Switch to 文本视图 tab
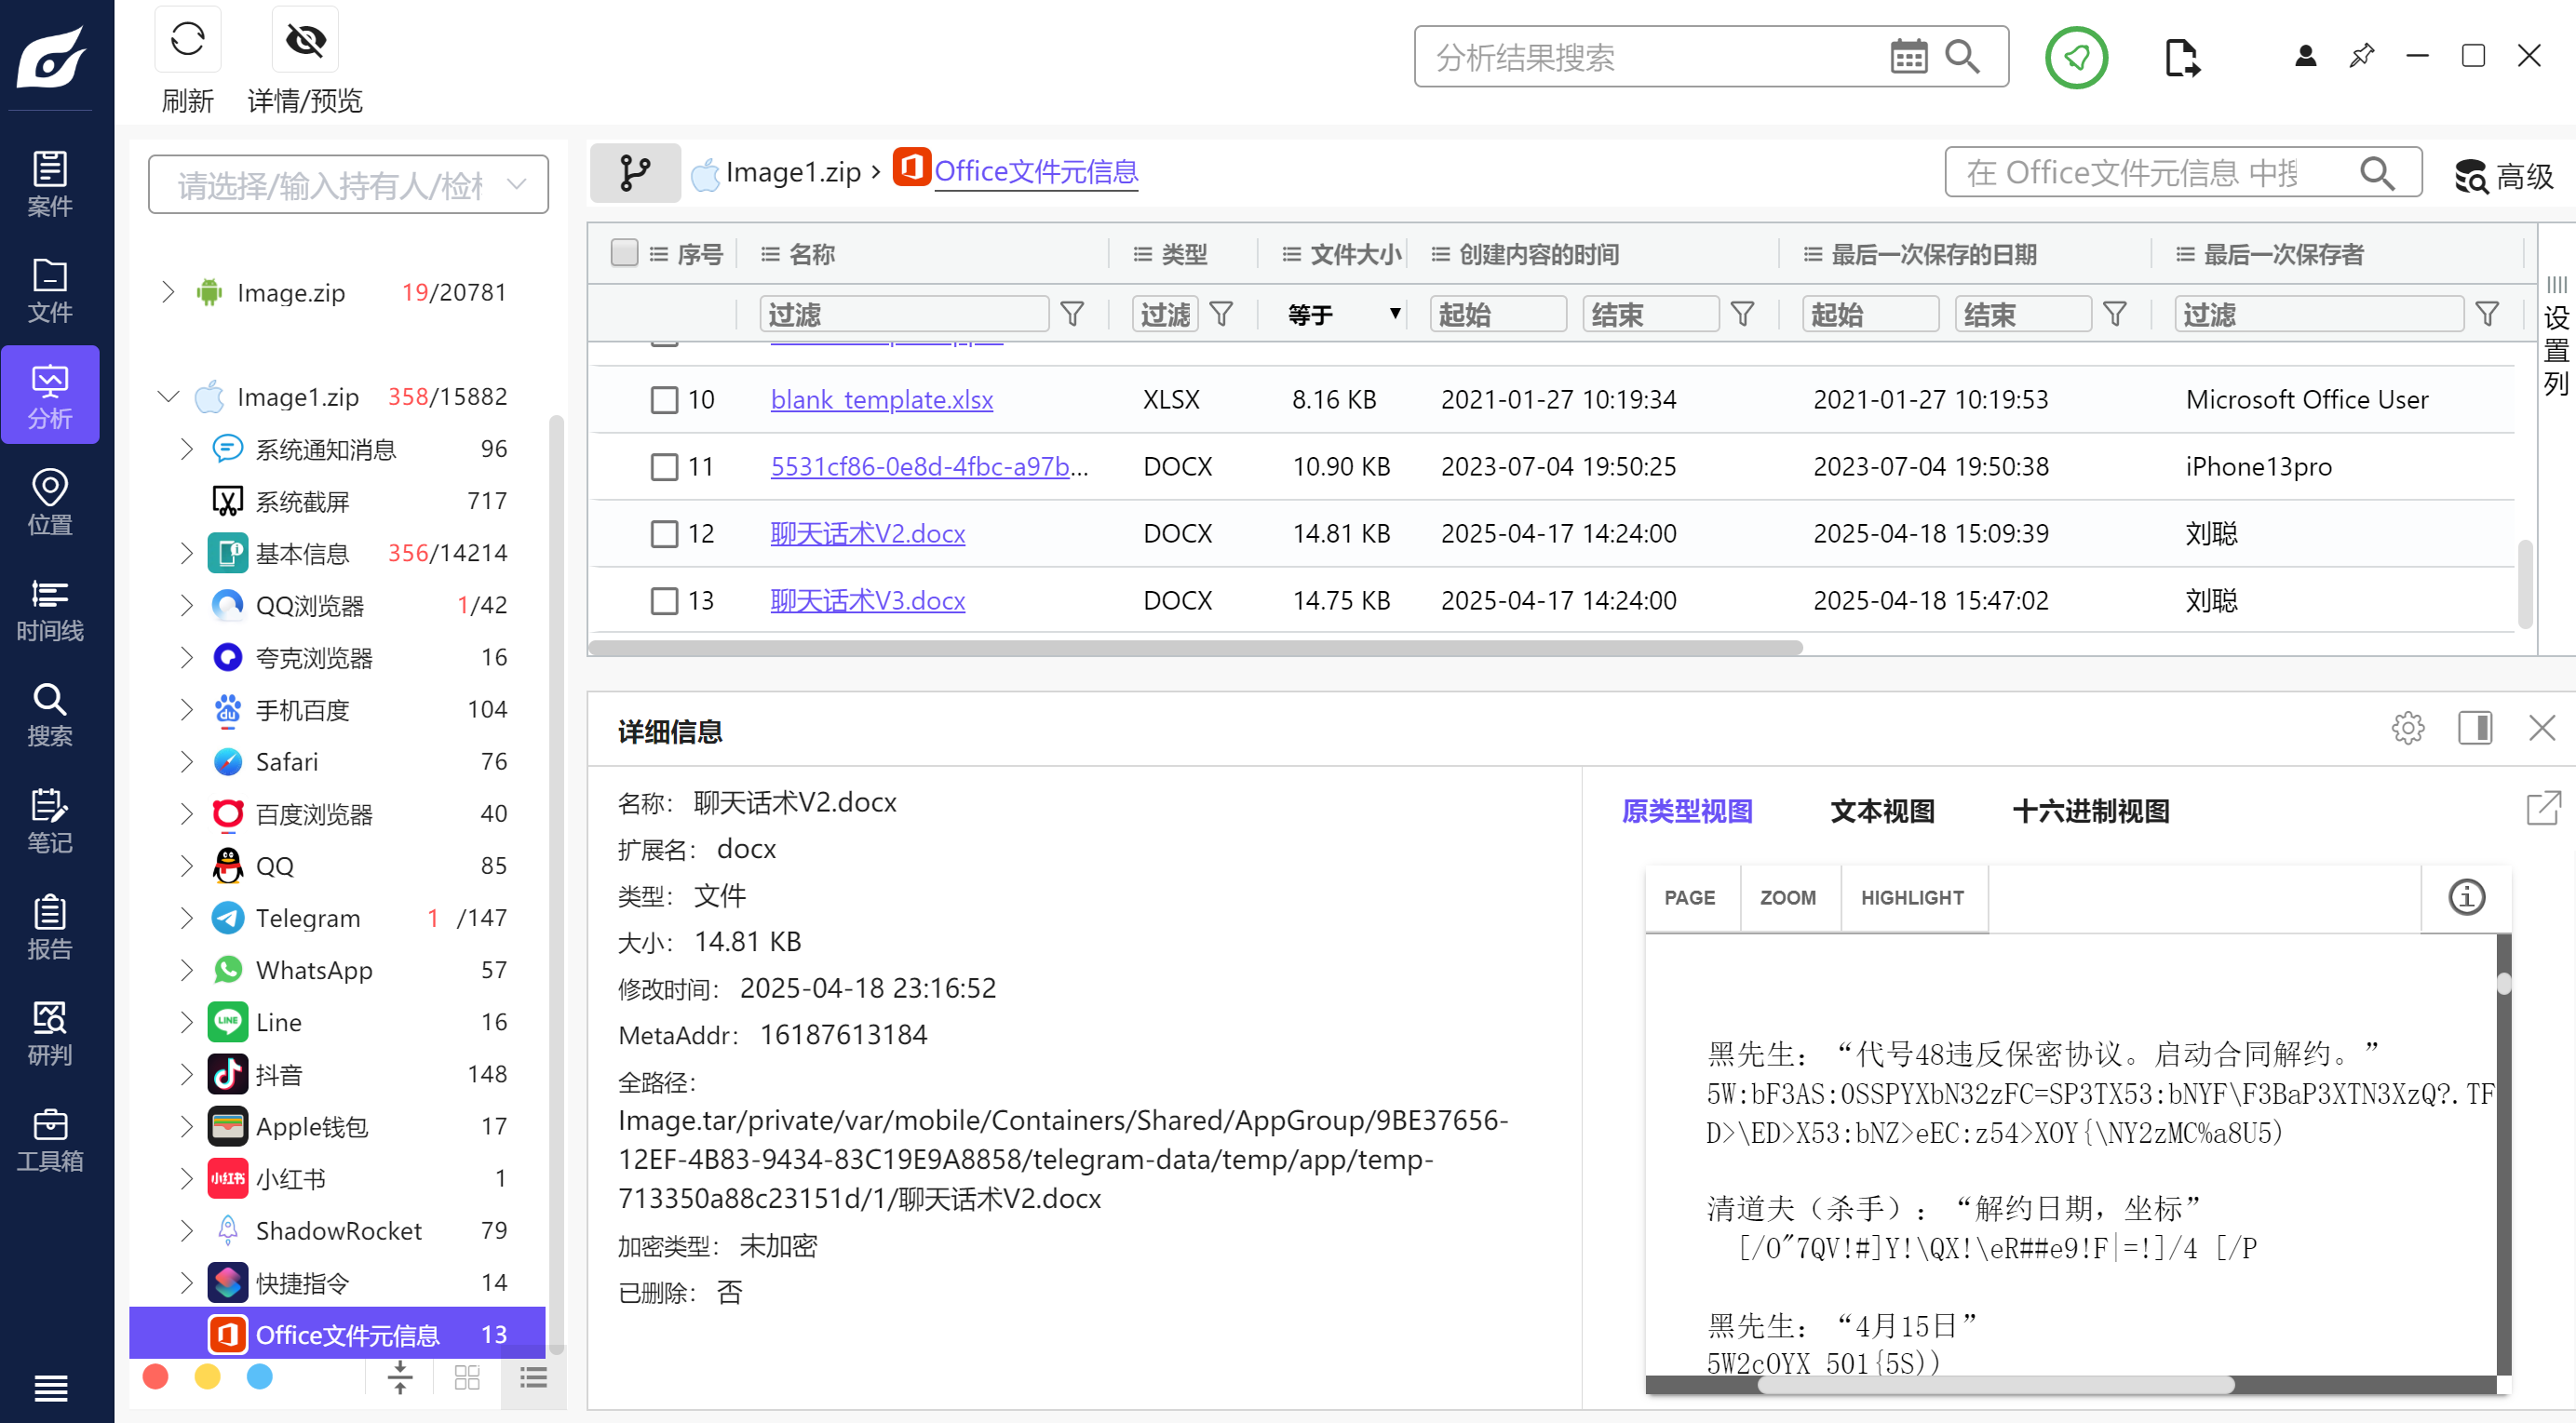 [1882, 810]
